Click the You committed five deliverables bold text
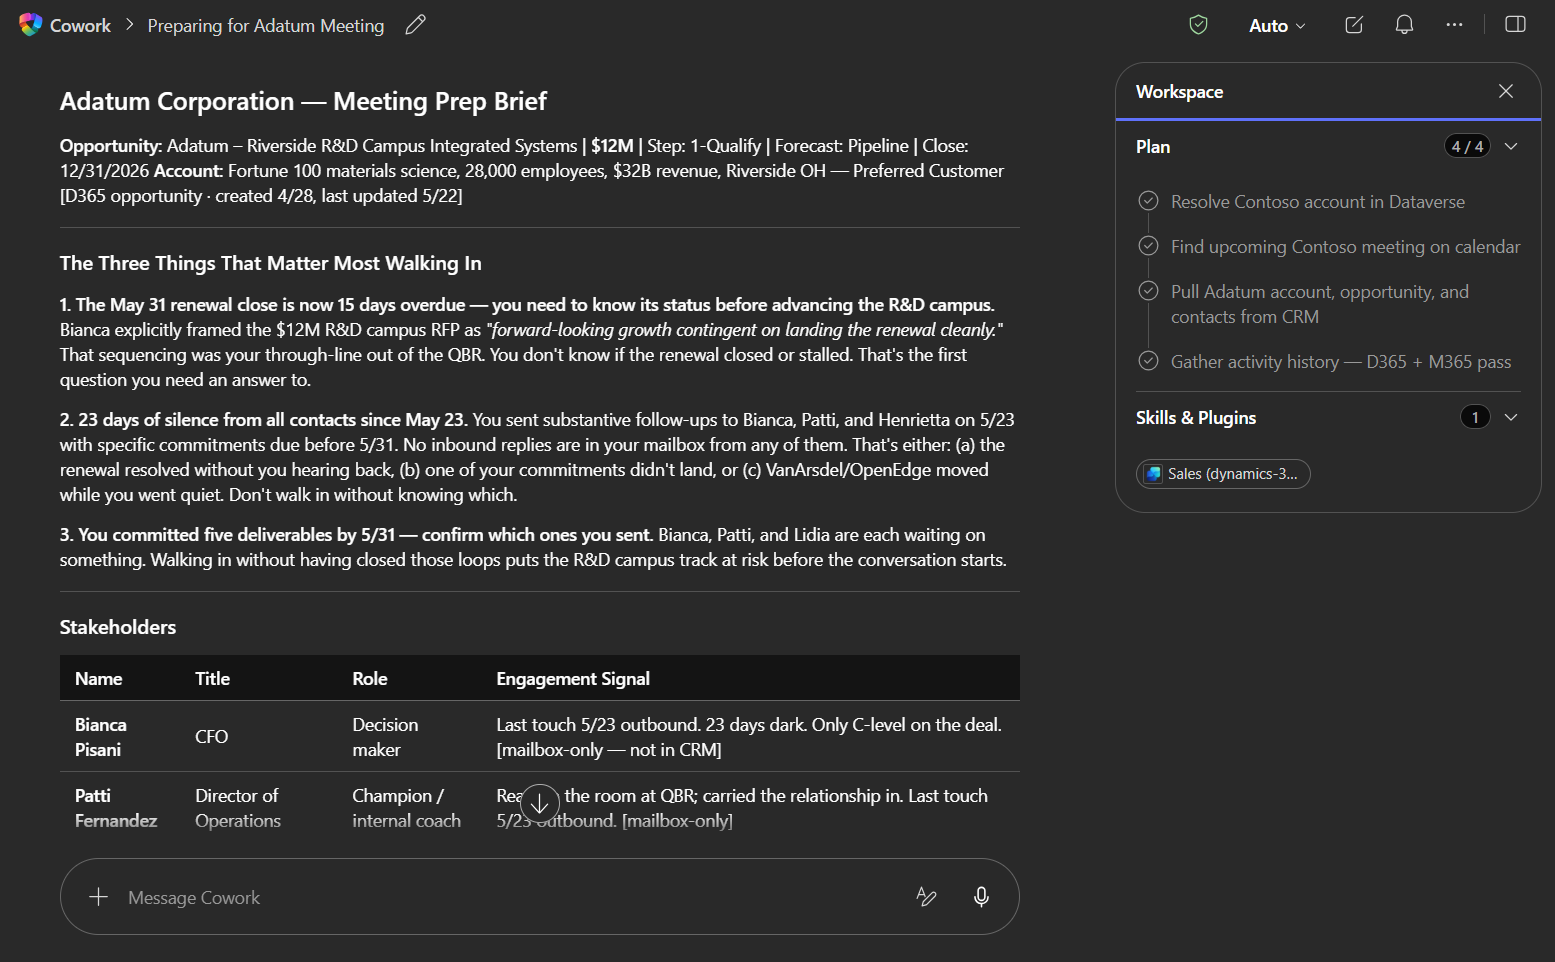The image size is (1555, 962). coord(356,534)
